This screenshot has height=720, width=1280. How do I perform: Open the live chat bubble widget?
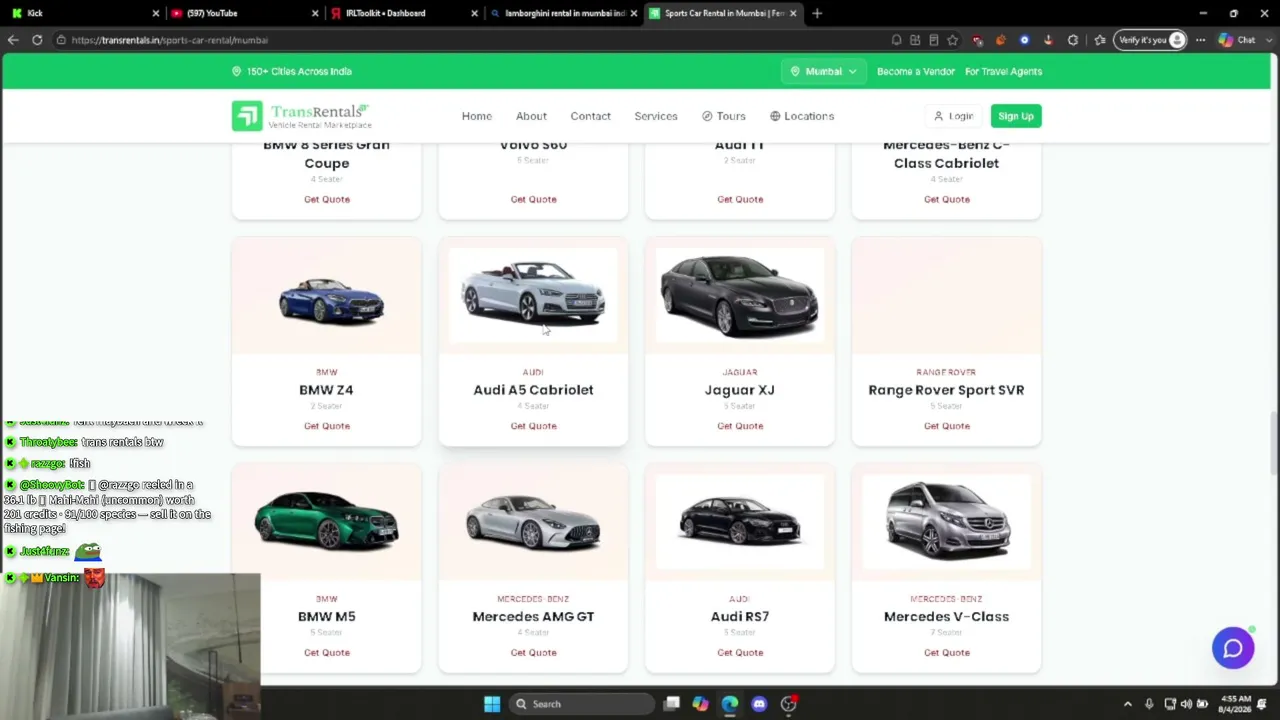click(x=1233, y=648)
